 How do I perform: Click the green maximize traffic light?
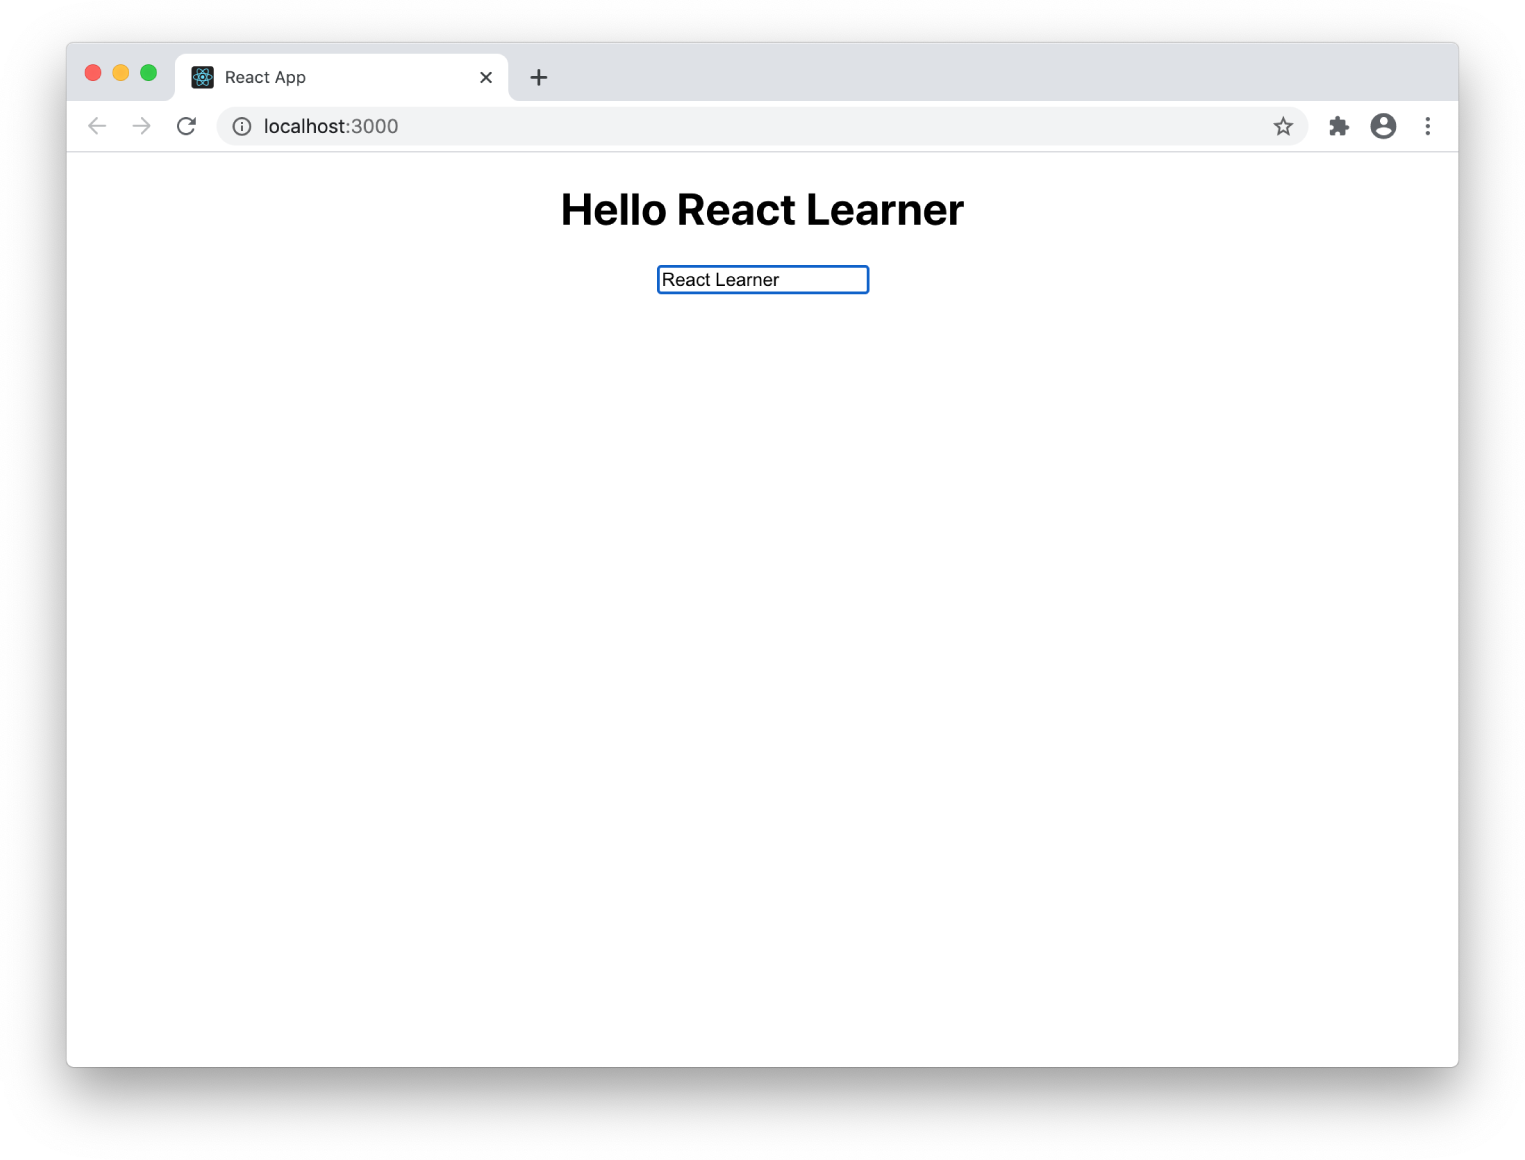149,72
